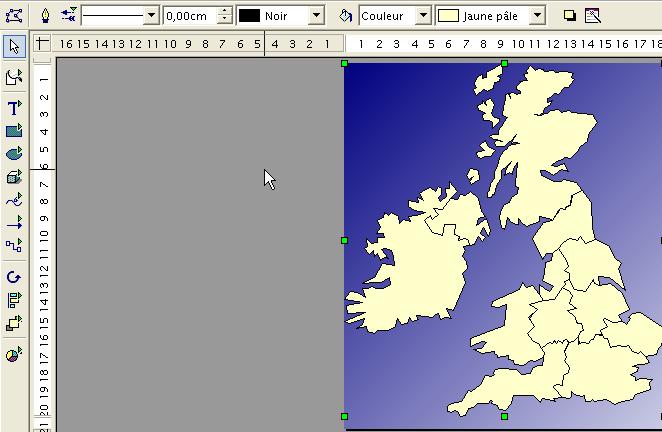Click the top-middle green selection handle
Viewport: 662px width, 432px height.
pos(505,63)
